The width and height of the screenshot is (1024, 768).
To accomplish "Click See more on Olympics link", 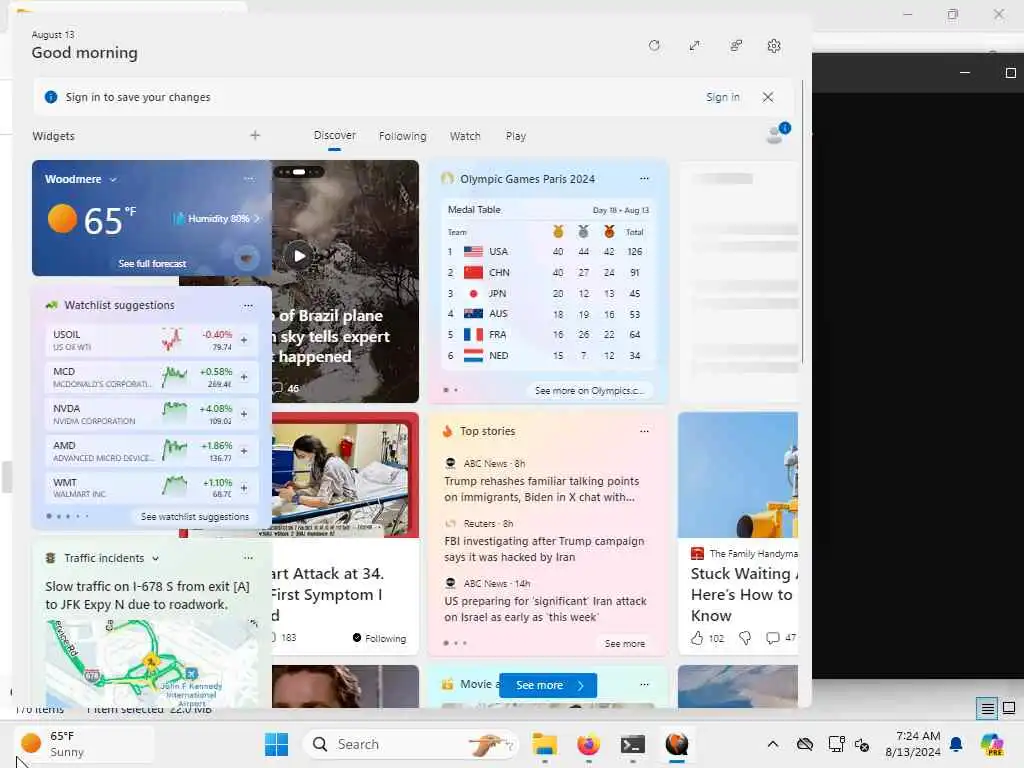I will click(589, 391).
